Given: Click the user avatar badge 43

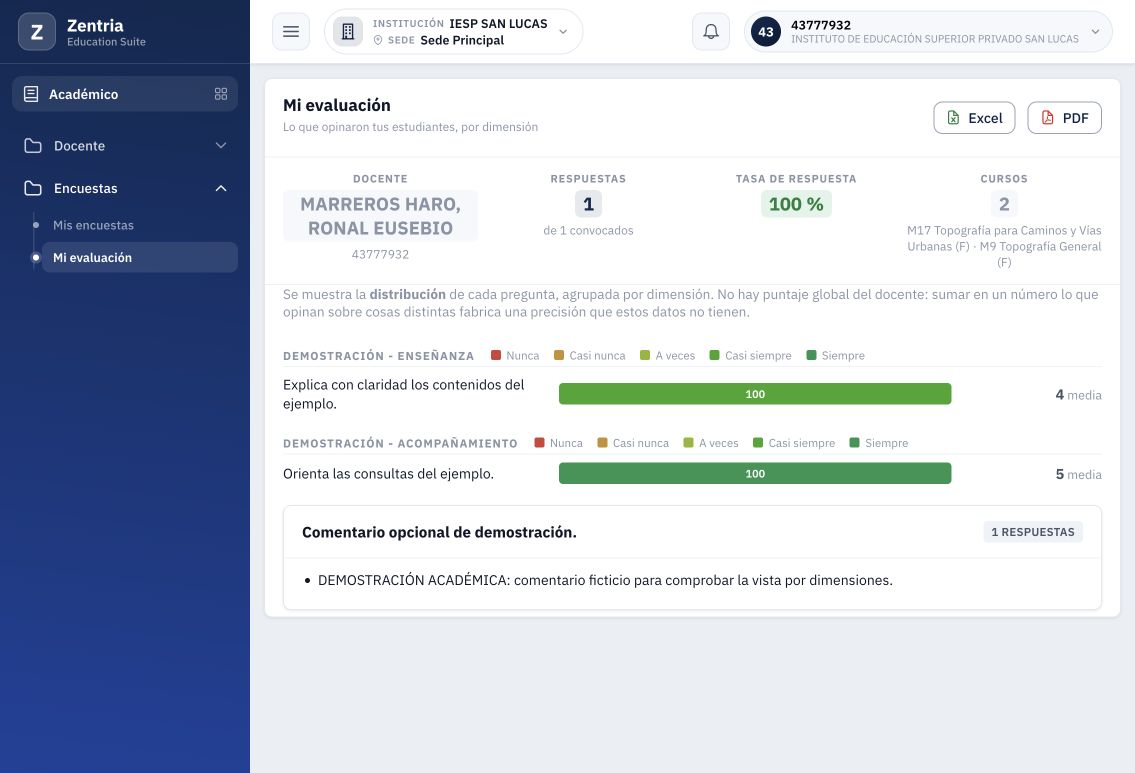Looking at the screenshot, I should (766, 32).
